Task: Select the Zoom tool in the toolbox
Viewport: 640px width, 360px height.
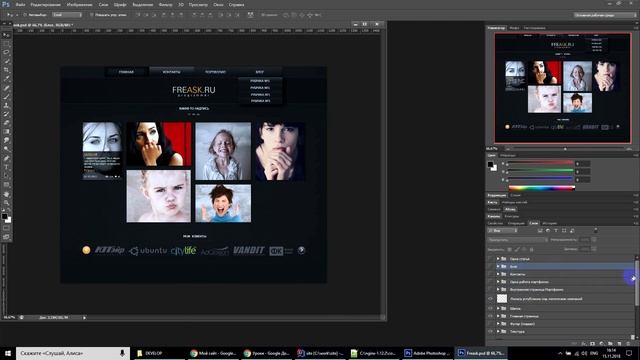Action: pyautogui.click(x=6, y=202)
